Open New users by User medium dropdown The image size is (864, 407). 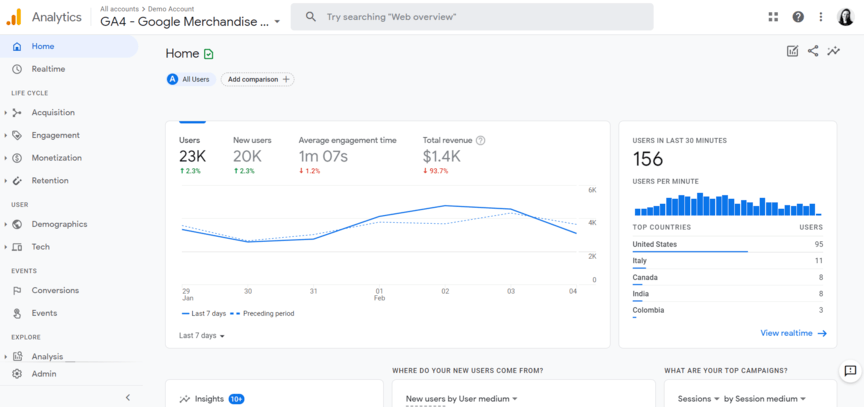click(x=462, y=399)
